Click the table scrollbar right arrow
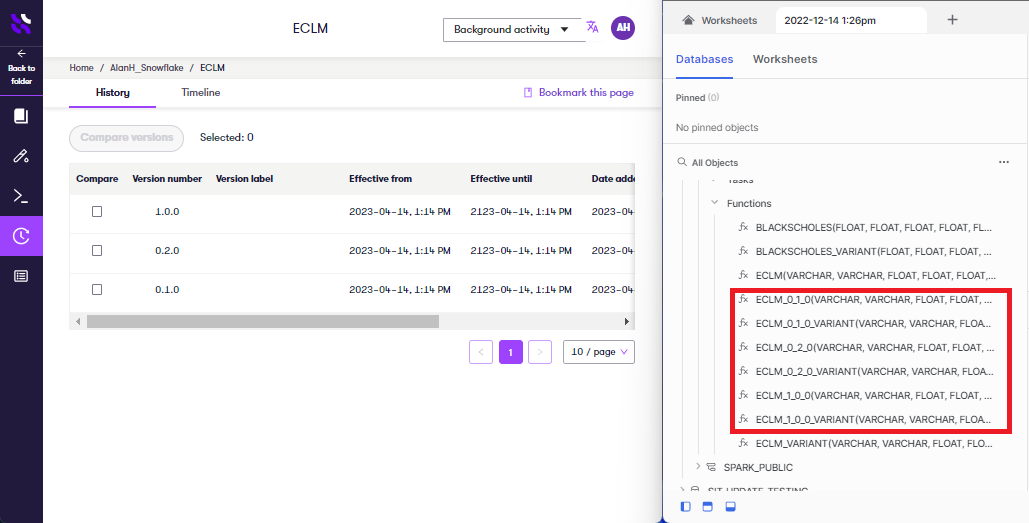The height and width of the screenshot is (523, 1029). tap(627, 322)
